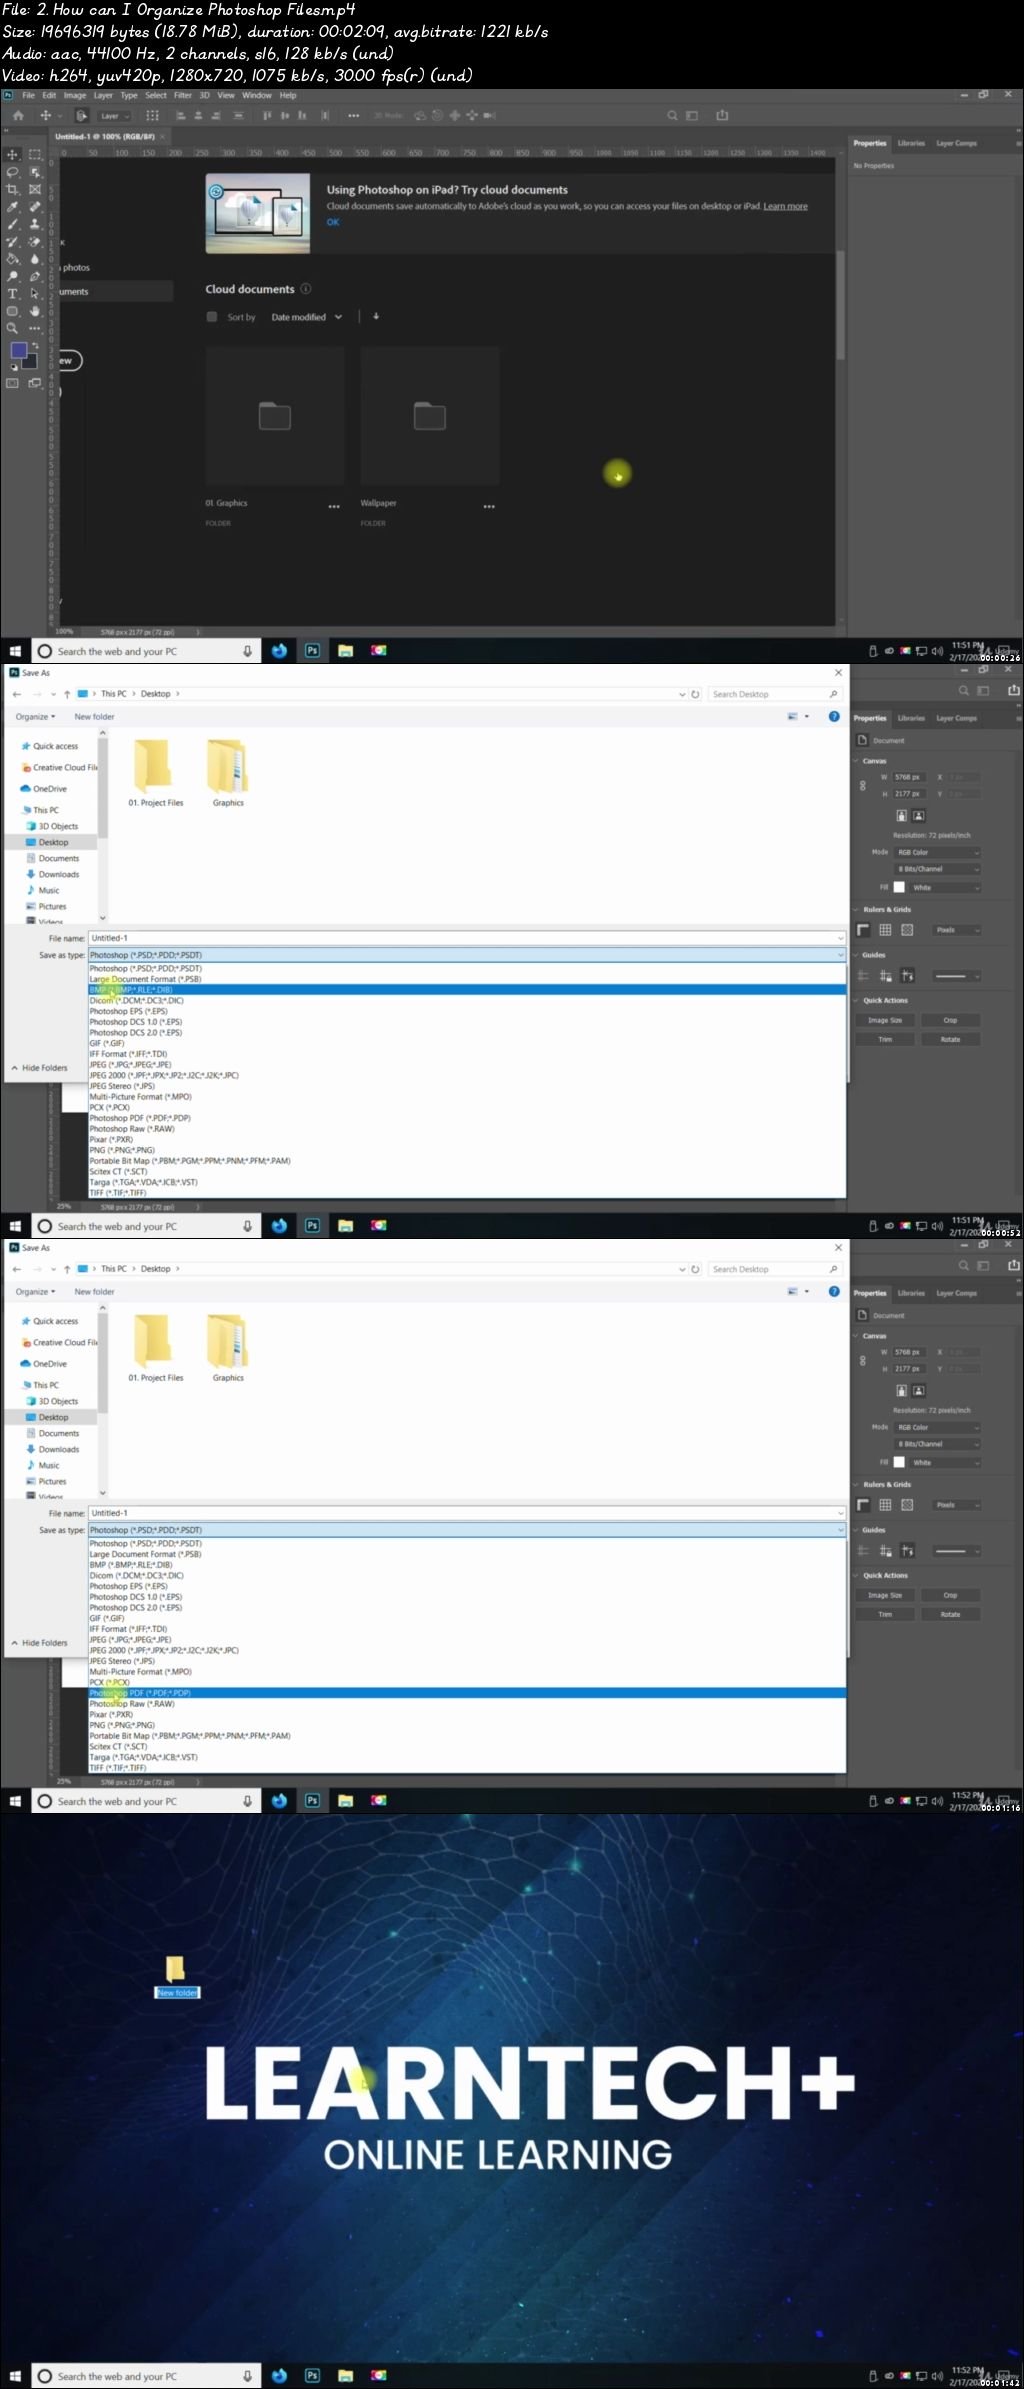Toggle Quick Mask mode at the bottom of the toolbar
1024x2389 pixels.
(x=13, y=383)
